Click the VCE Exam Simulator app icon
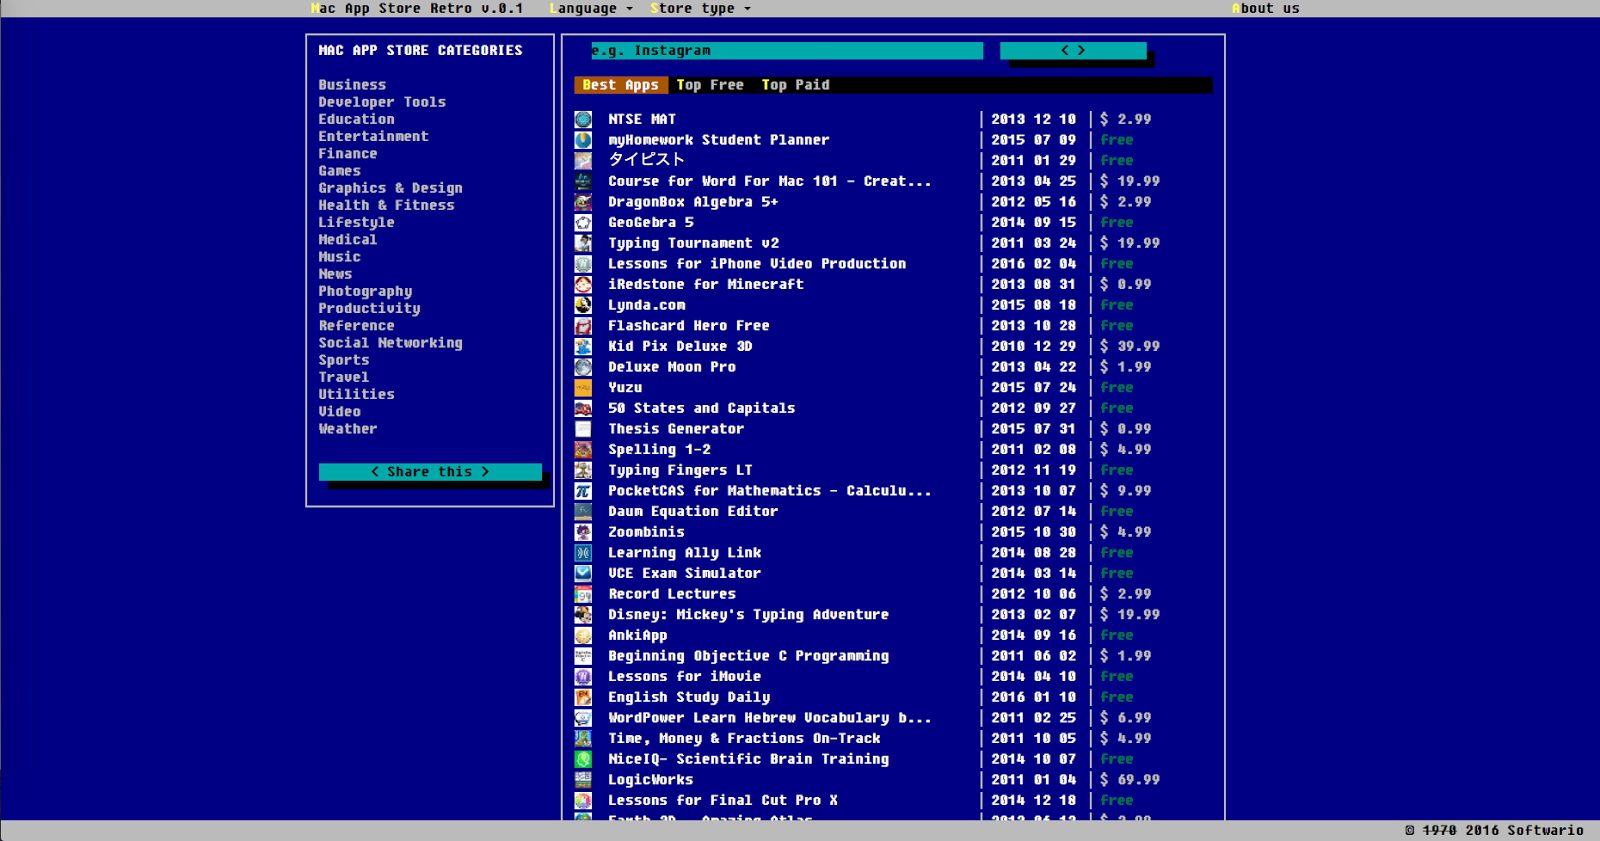The height and width of the screenshot is (841, 1600). coord(583,573)
